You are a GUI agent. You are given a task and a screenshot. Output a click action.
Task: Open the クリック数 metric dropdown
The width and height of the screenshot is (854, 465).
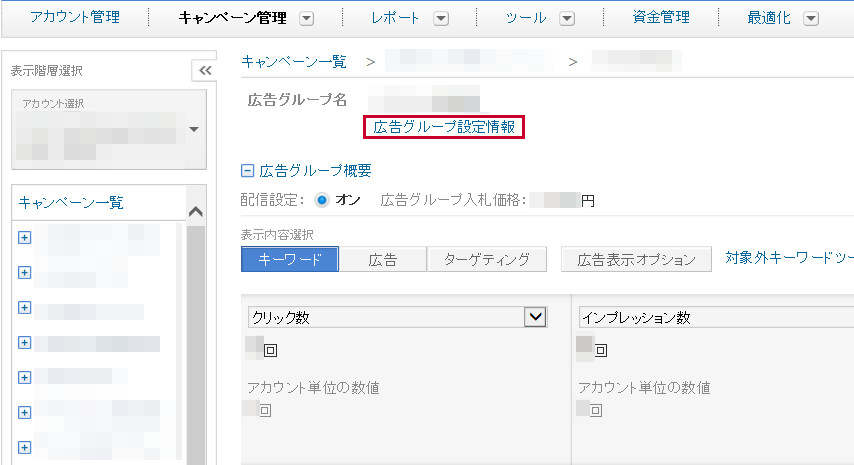coord(398,317)
